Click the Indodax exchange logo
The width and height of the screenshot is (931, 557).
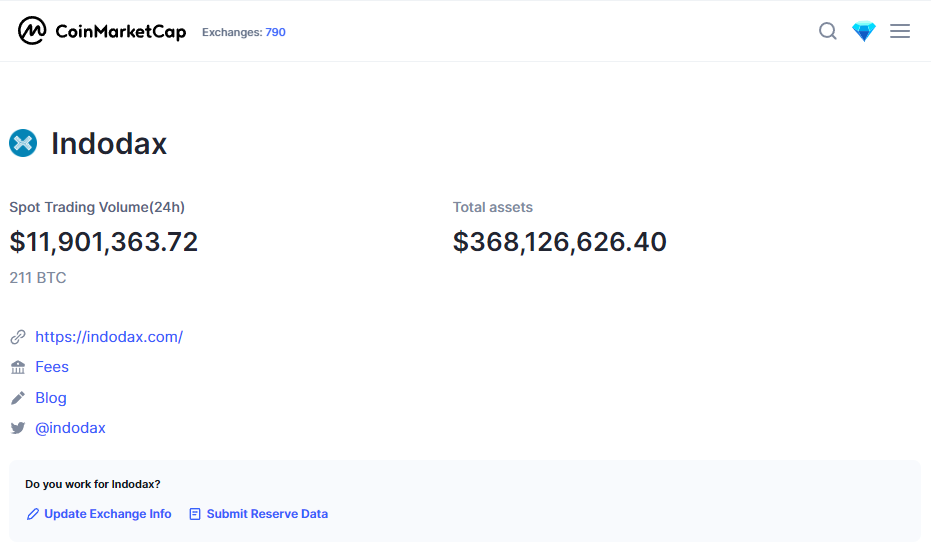coord(23,144)
